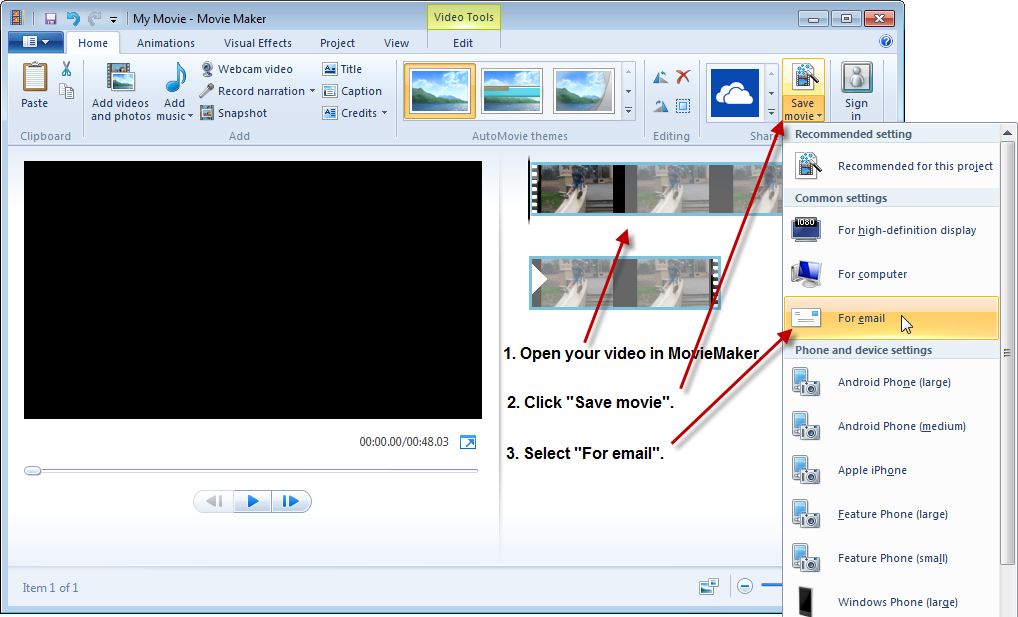The height and width of the screenshot is (617, 1018).
Task: Add a Caption to the clip
Action: click(352, 91)
